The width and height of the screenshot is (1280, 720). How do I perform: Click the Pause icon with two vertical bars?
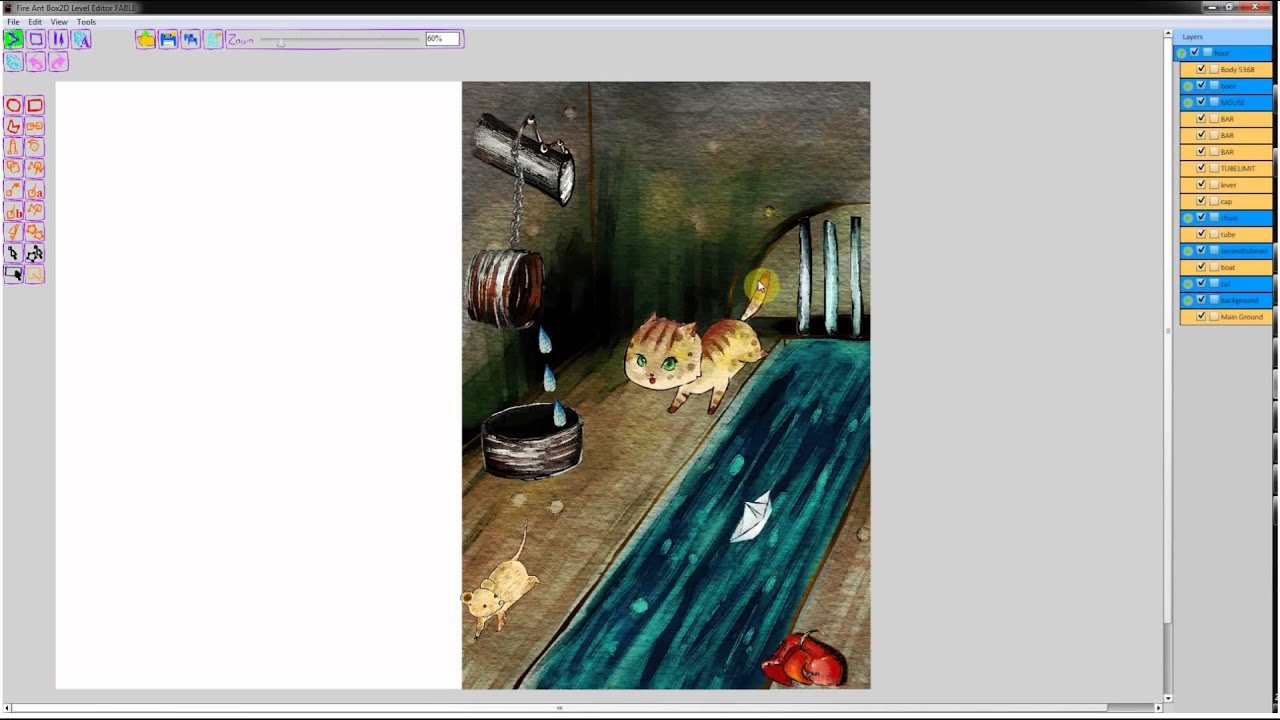pos(59,39)
